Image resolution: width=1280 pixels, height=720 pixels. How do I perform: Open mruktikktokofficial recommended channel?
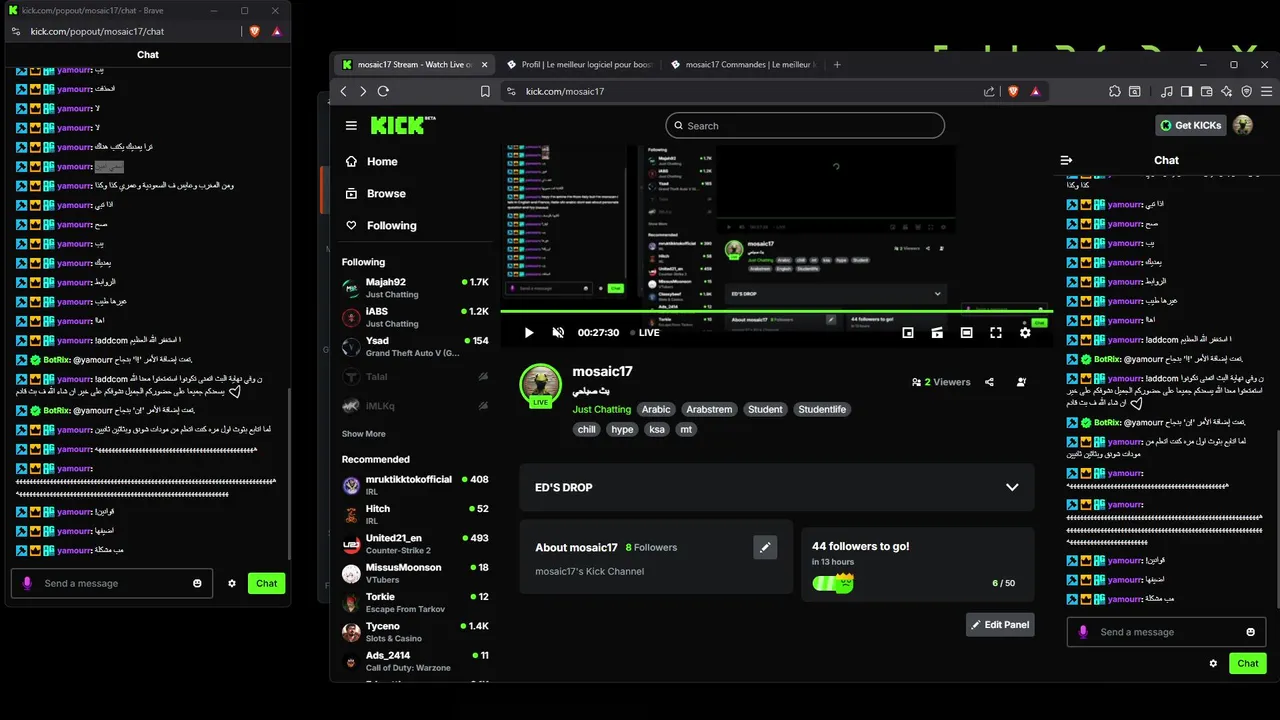click(415, 485)
